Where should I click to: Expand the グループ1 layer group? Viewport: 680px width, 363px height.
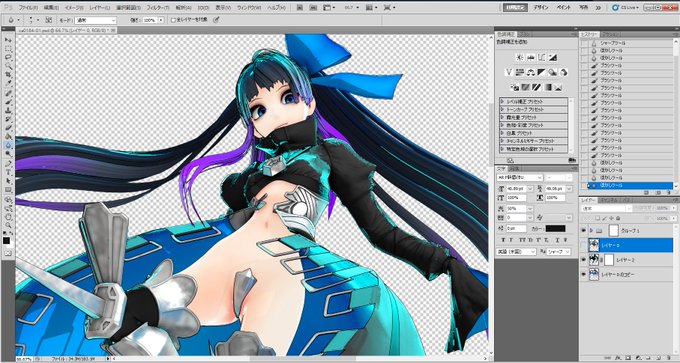(592, 230)
